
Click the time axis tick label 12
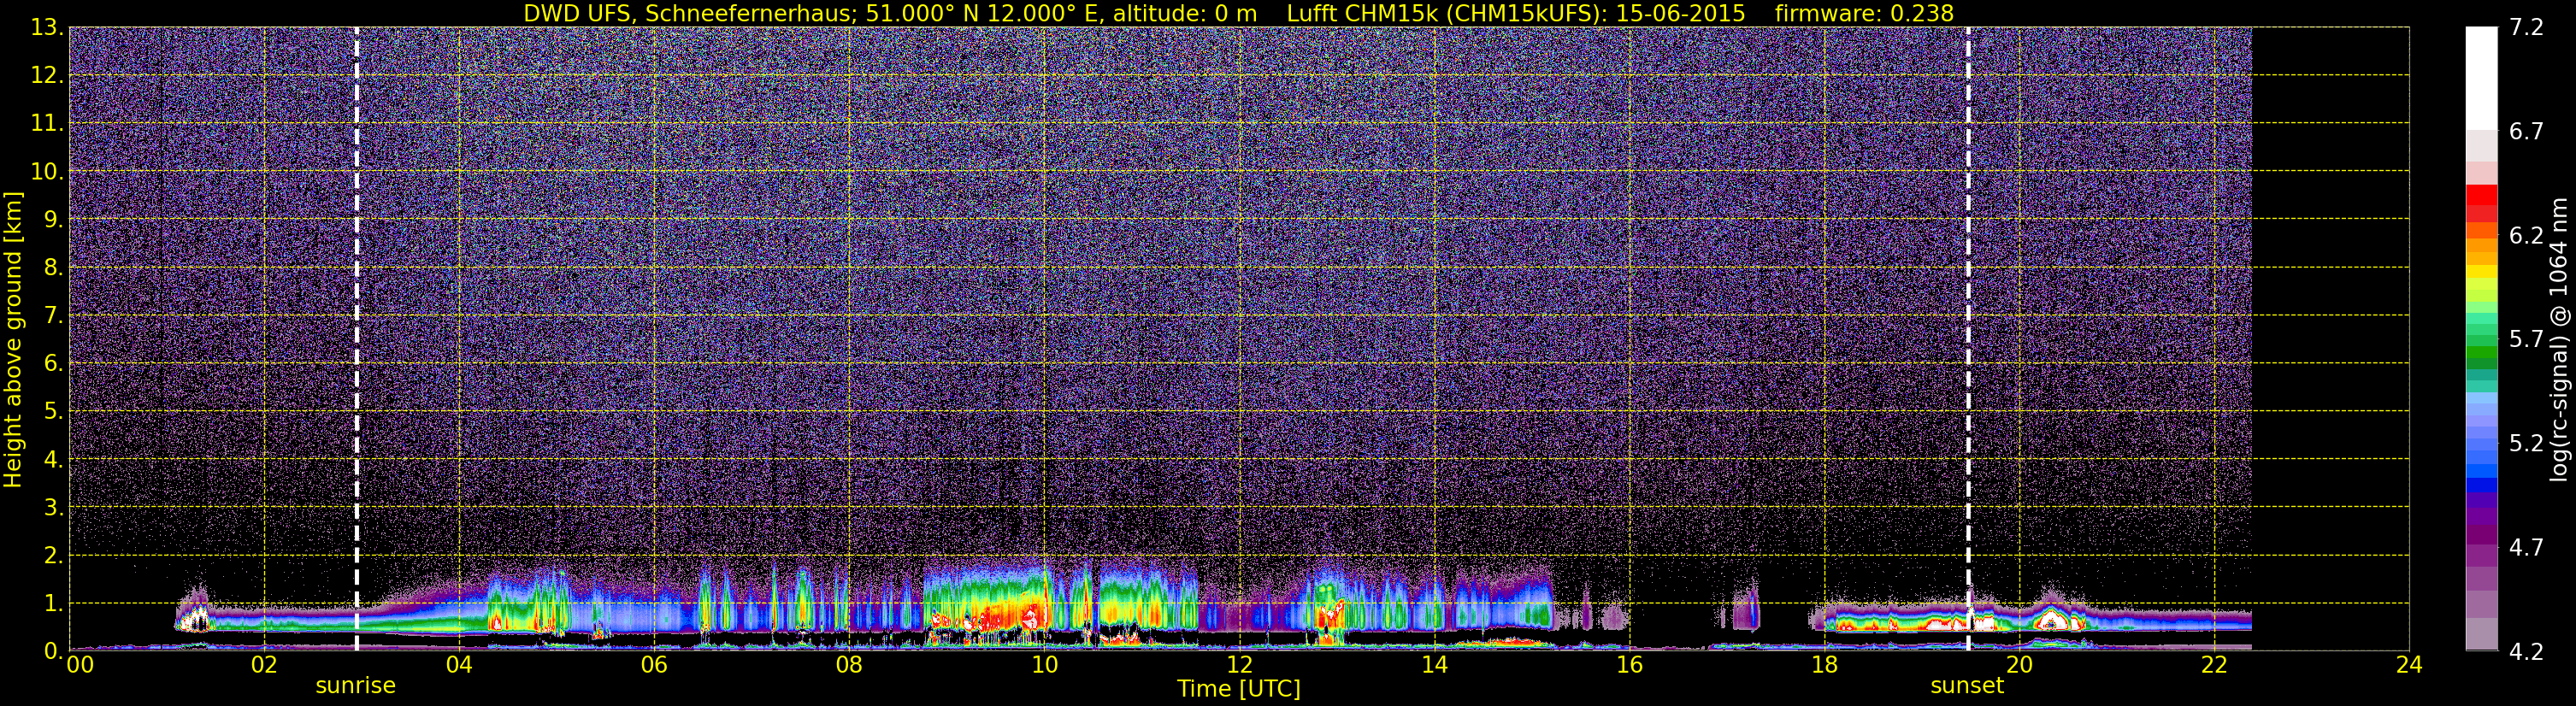tap(1239, 666)
